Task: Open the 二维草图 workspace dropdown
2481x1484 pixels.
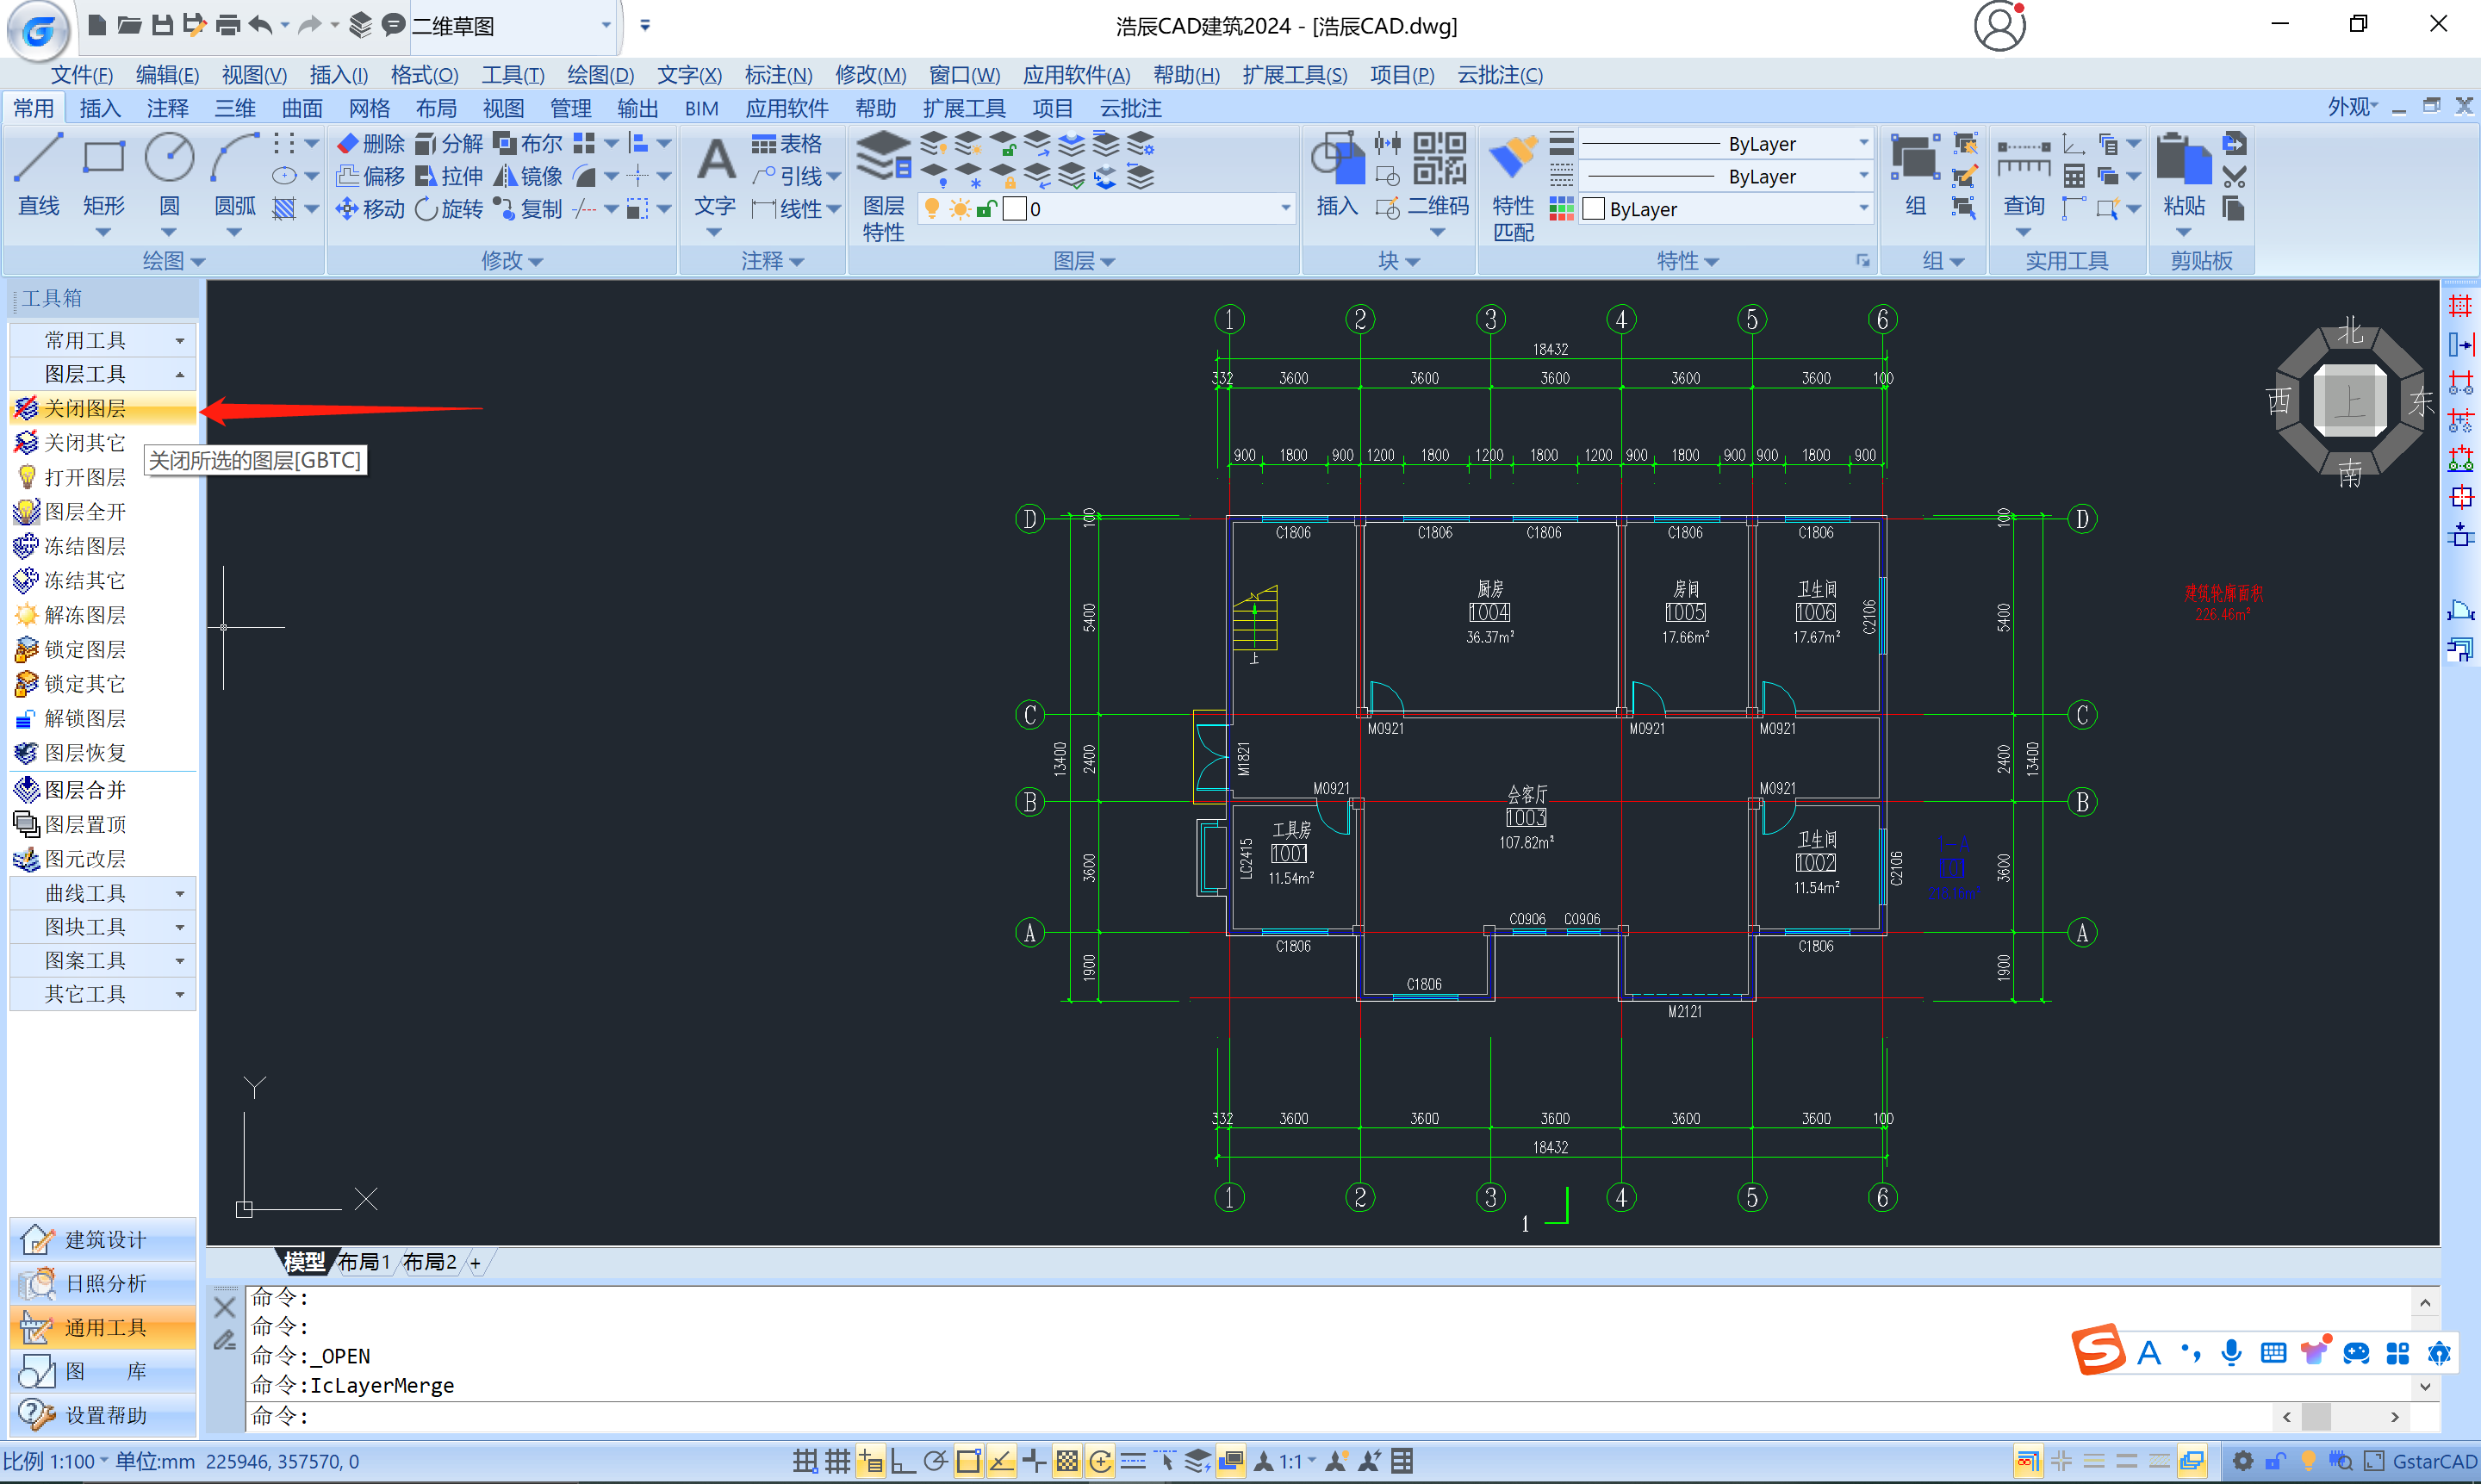Action: 606,26
